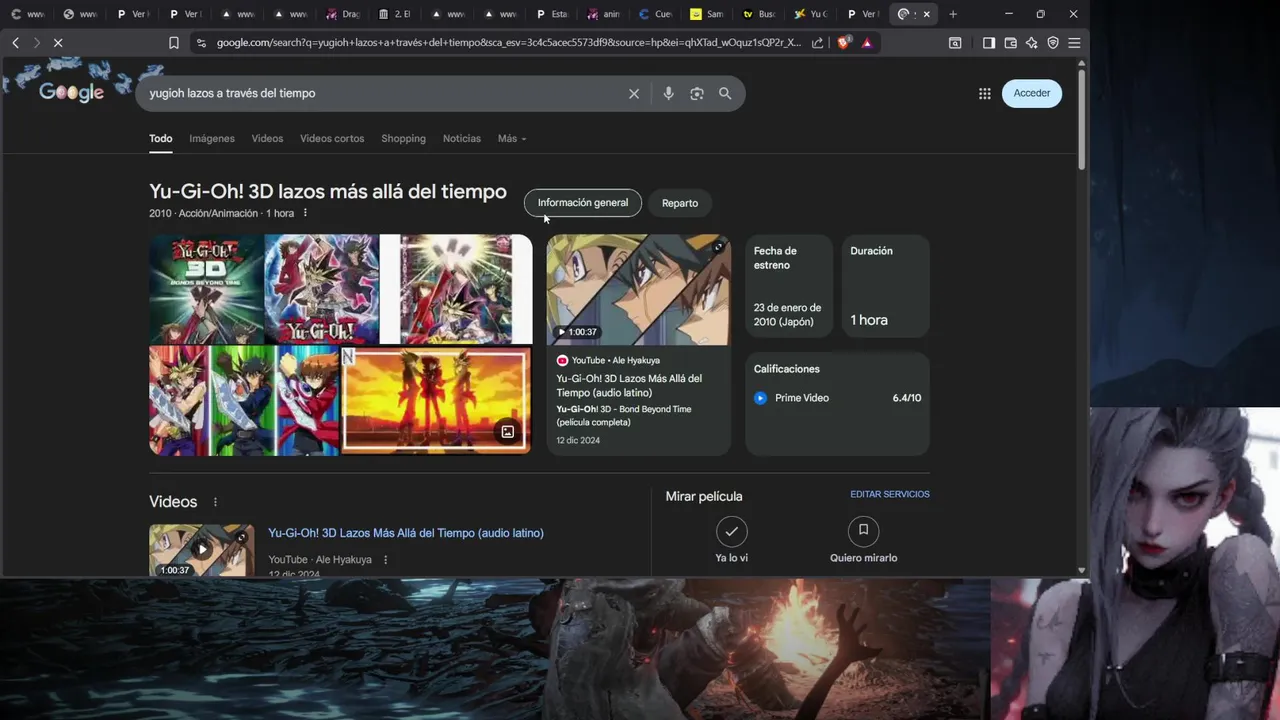
Task: Open a new browser tab with plus
Action: point(953,14)
